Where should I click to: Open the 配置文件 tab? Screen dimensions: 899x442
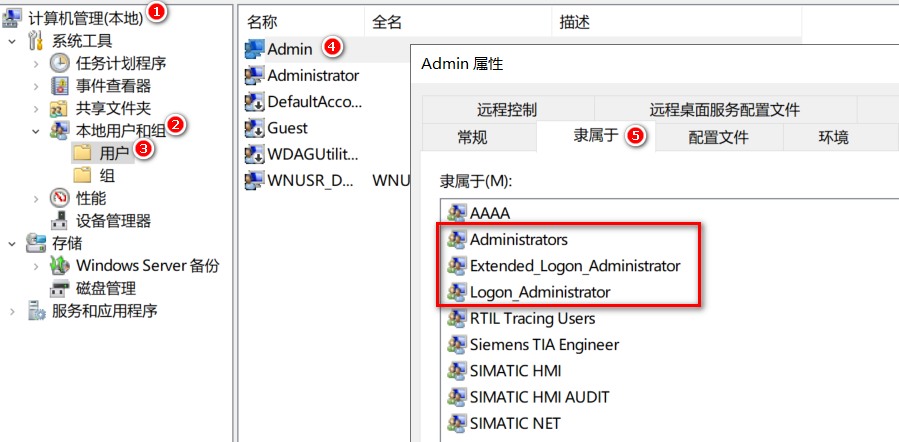click(x=718, y=137)
